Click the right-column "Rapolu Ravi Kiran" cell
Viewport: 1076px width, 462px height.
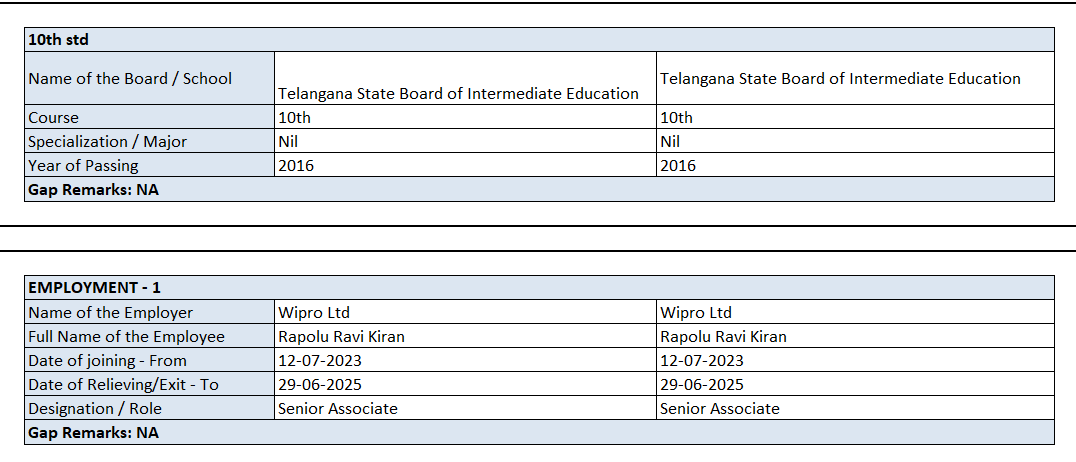[x=723, y=336]
